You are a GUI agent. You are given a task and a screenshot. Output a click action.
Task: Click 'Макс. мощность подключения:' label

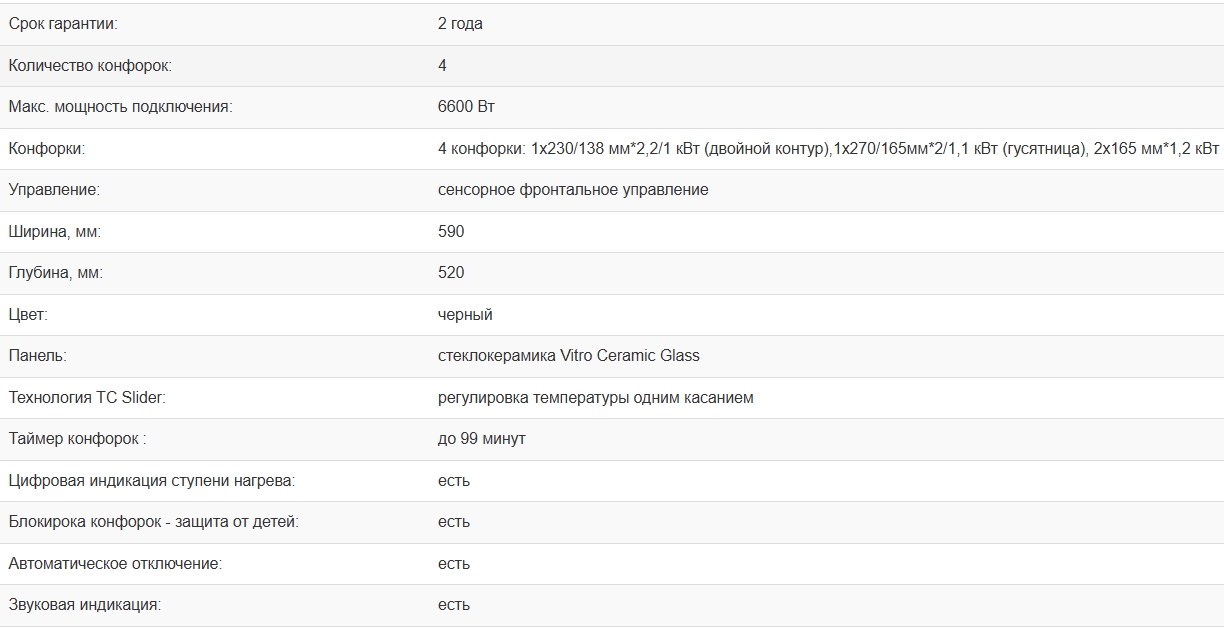click(120, 107)
